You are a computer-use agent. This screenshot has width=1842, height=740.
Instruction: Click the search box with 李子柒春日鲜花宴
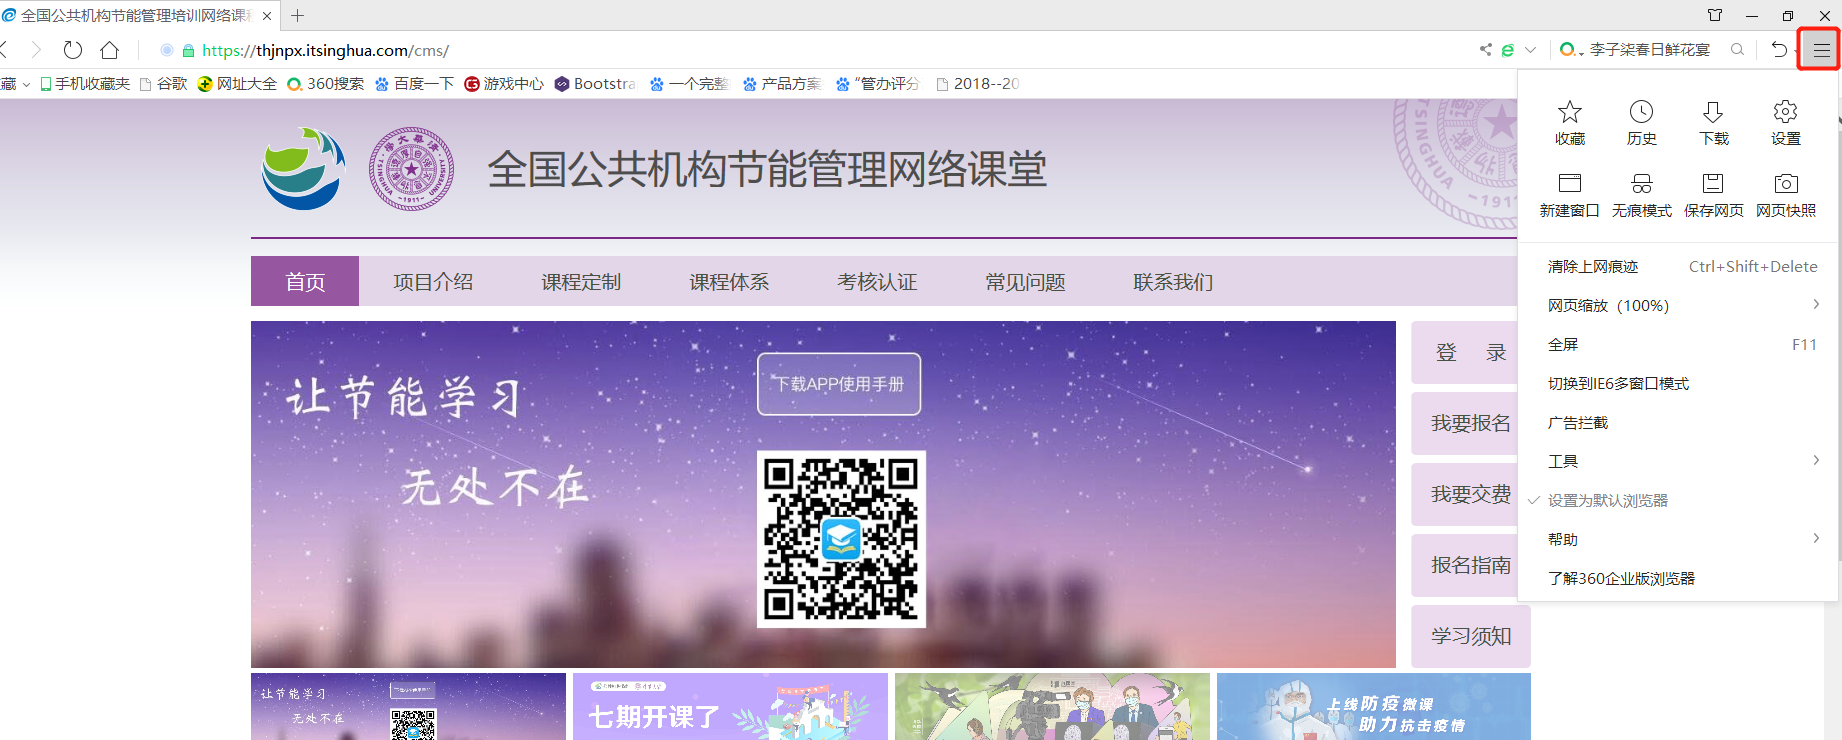tap(1650, 50)
